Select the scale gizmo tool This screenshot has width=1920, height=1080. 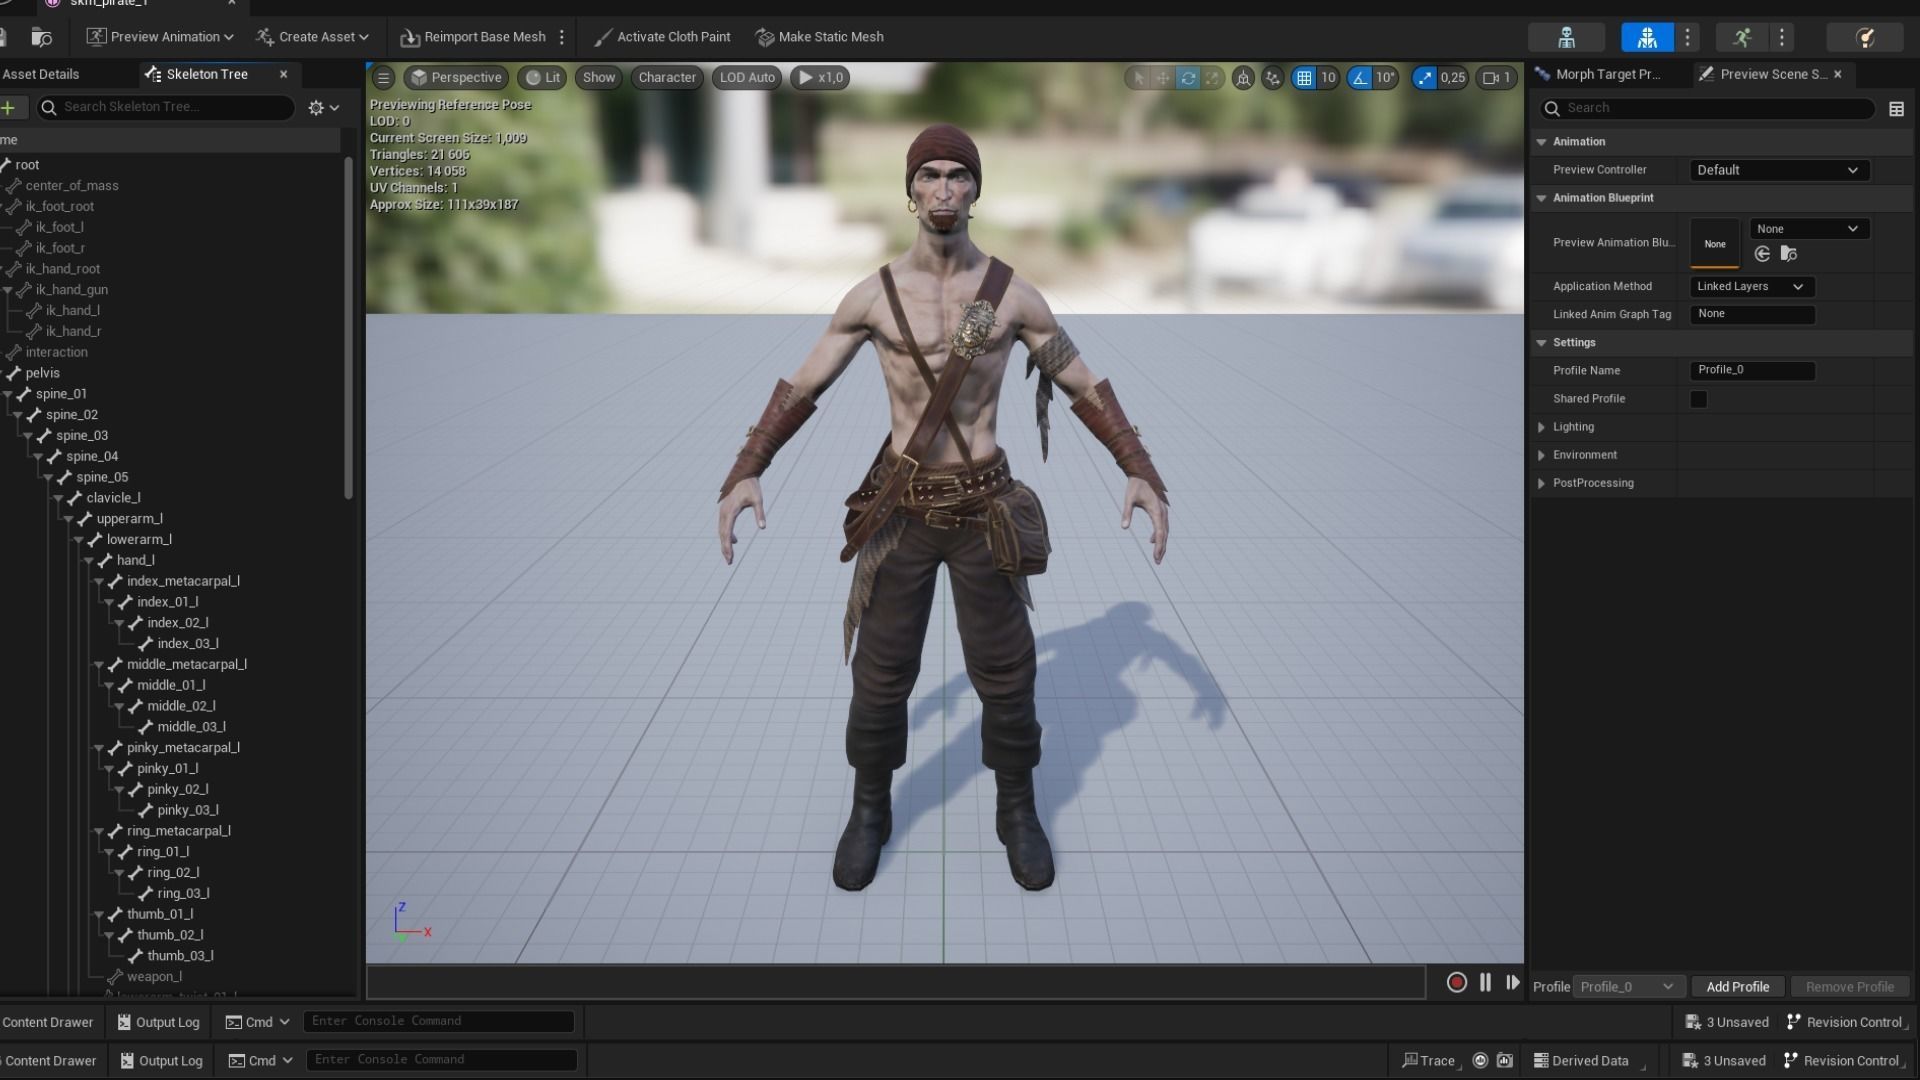tap(1212, 77)
